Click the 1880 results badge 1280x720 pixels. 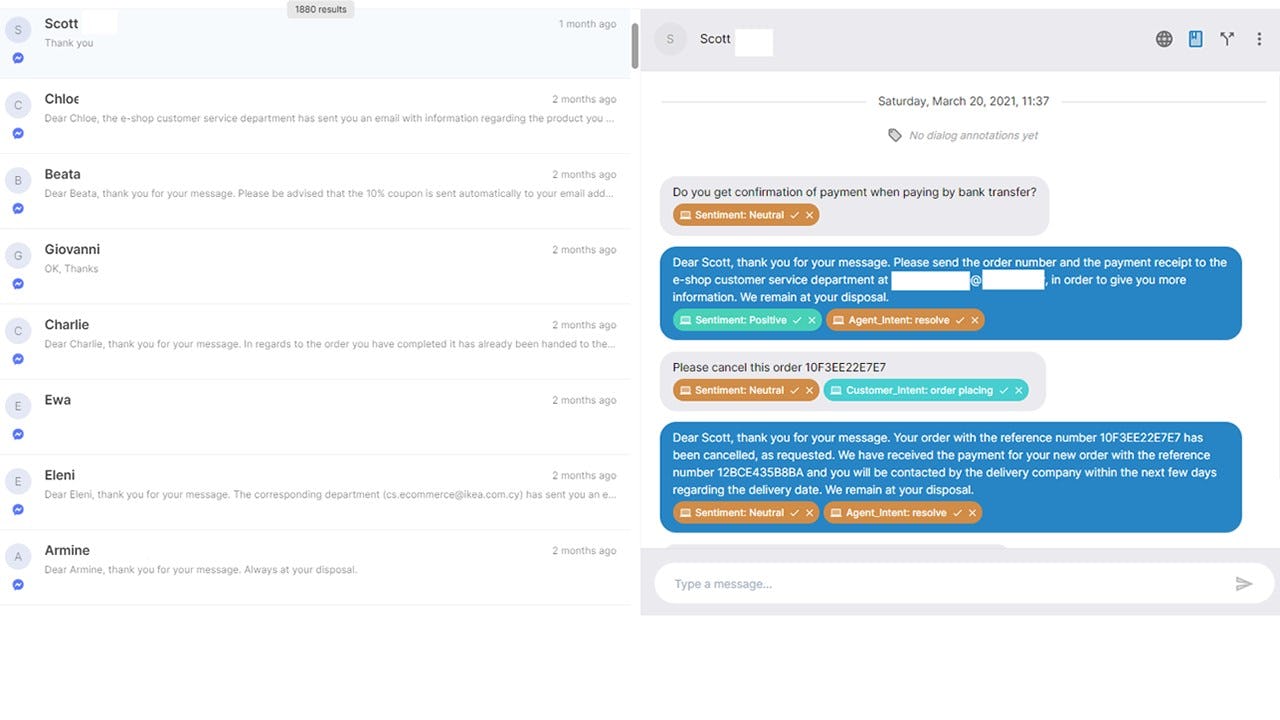[x=320, y=9]
